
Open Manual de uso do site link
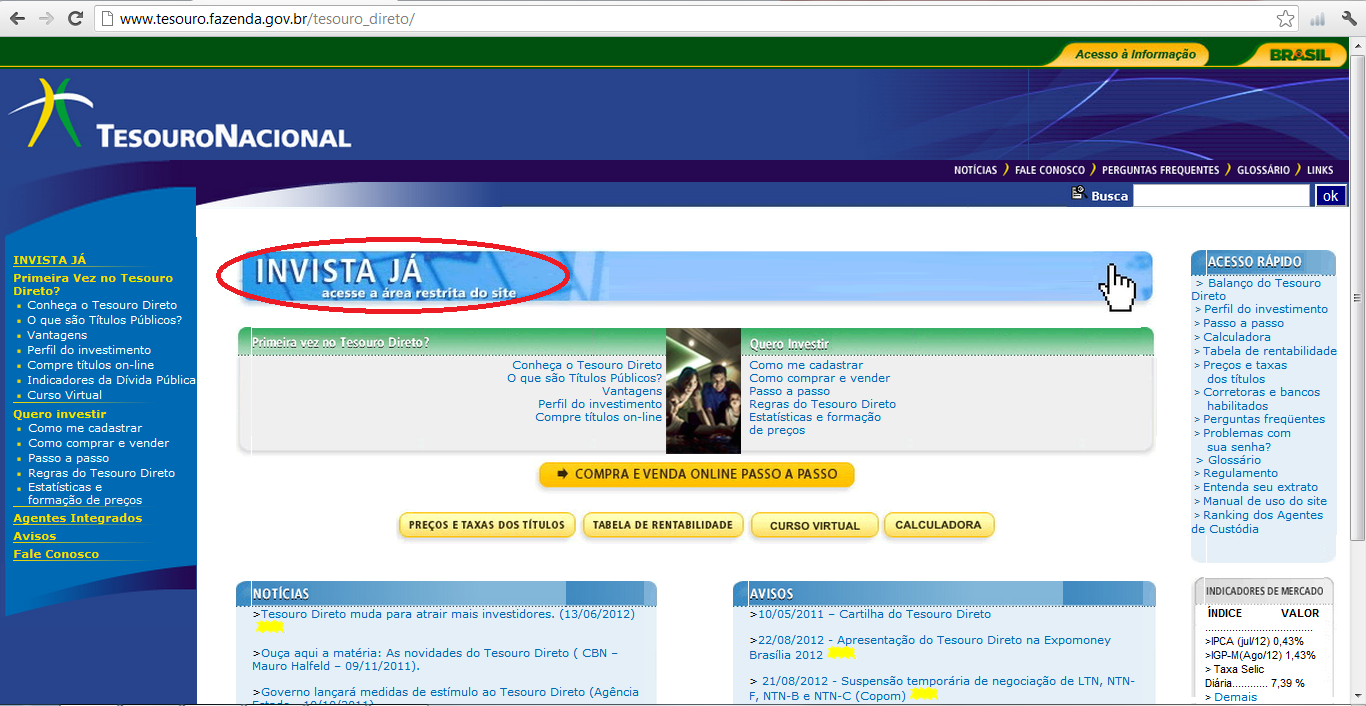click(x=1264, y=501)
